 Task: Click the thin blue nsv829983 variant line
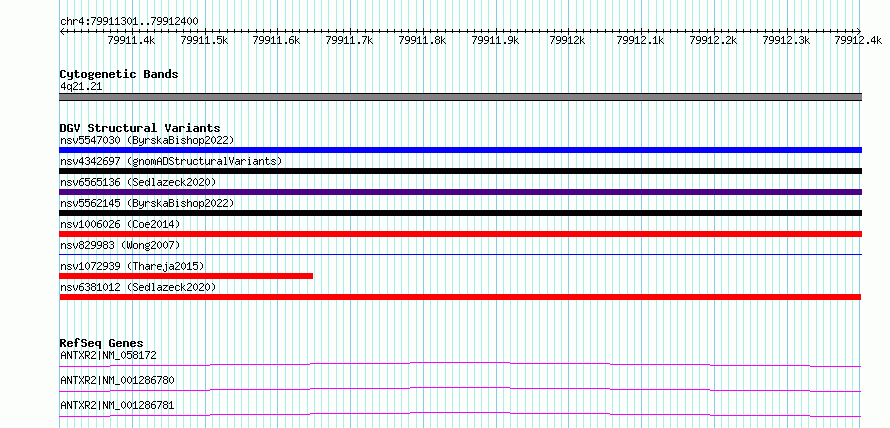pyautogui.click(x=460, y=254)
